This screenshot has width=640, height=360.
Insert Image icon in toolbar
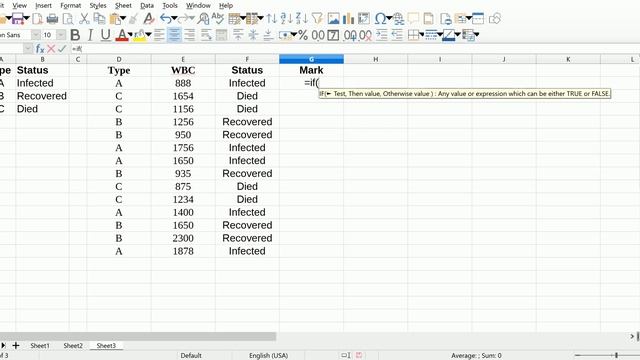point(333,19)
